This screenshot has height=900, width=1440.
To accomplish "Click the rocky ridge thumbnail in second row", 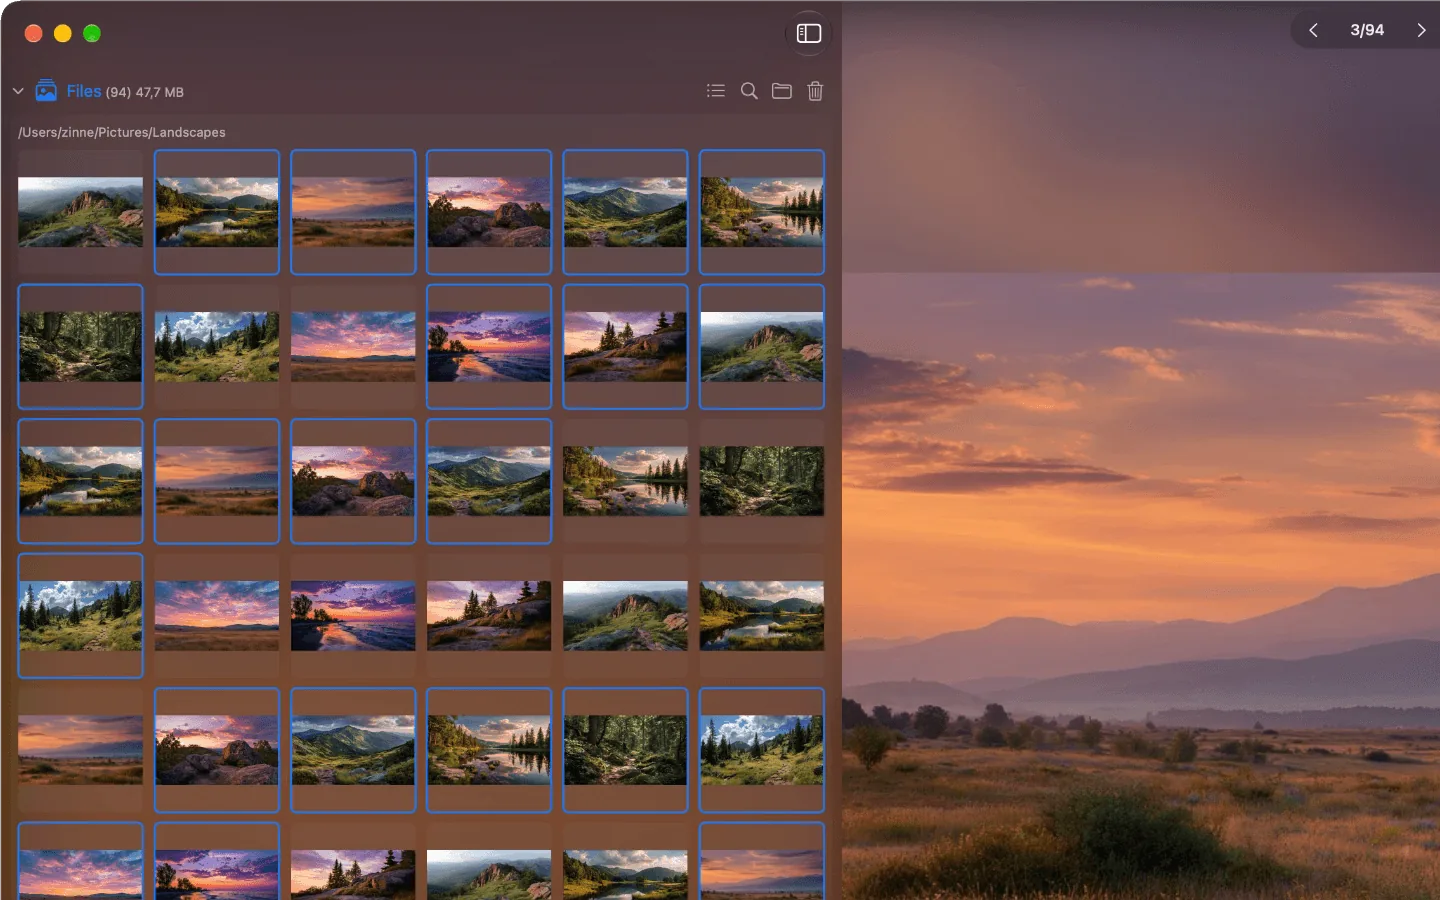I will point(762,346).
